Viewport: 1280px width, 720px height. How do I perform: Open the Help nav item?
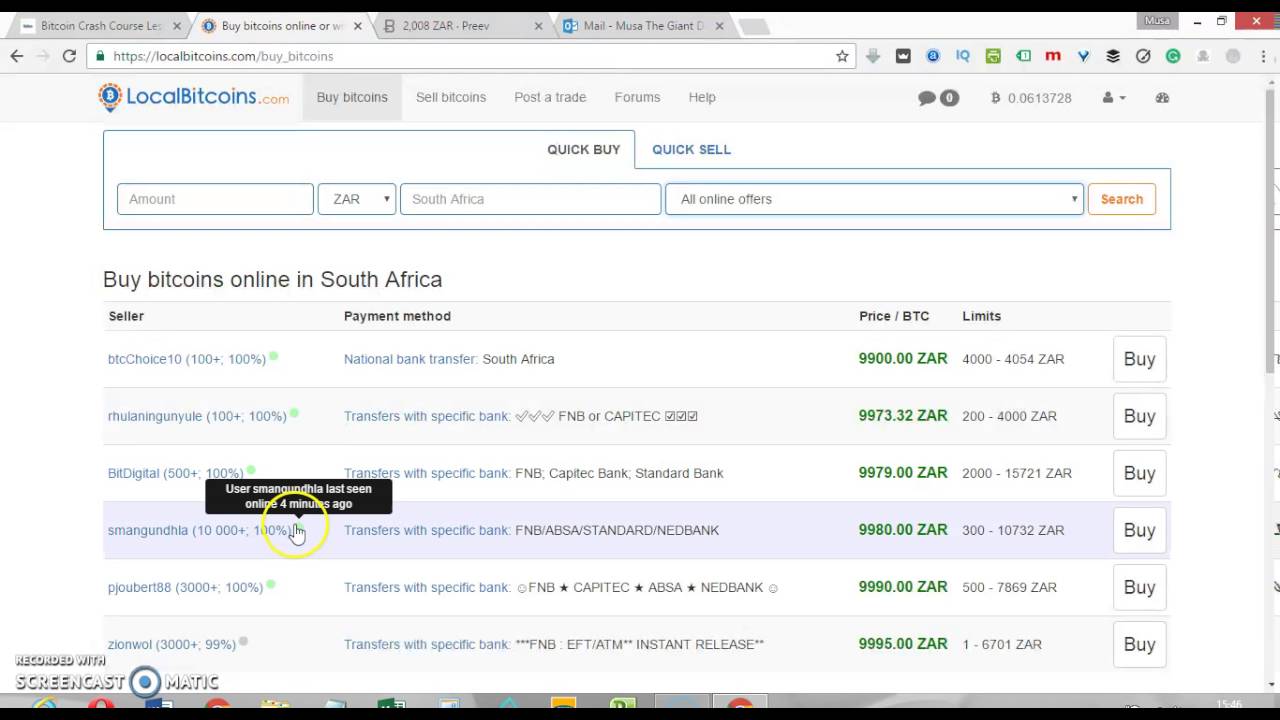coord(702,97)
